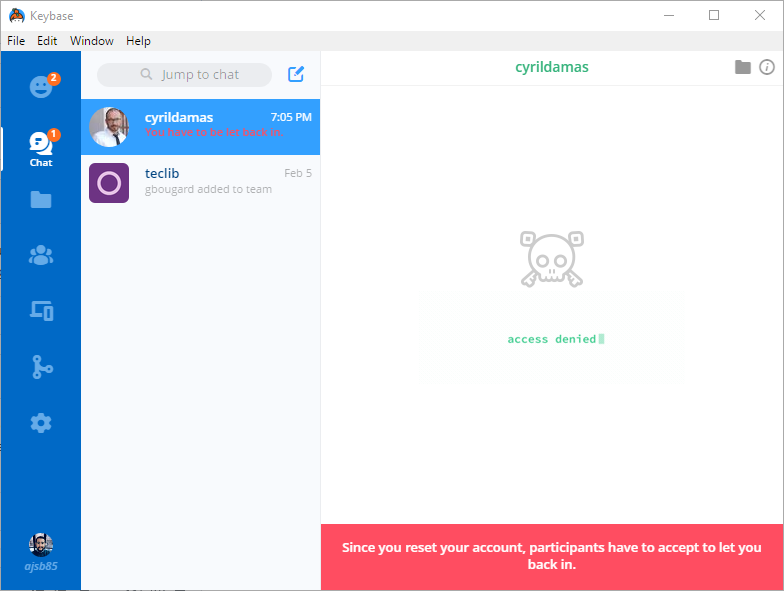Start a new chat with compose icon

point(296,74)
